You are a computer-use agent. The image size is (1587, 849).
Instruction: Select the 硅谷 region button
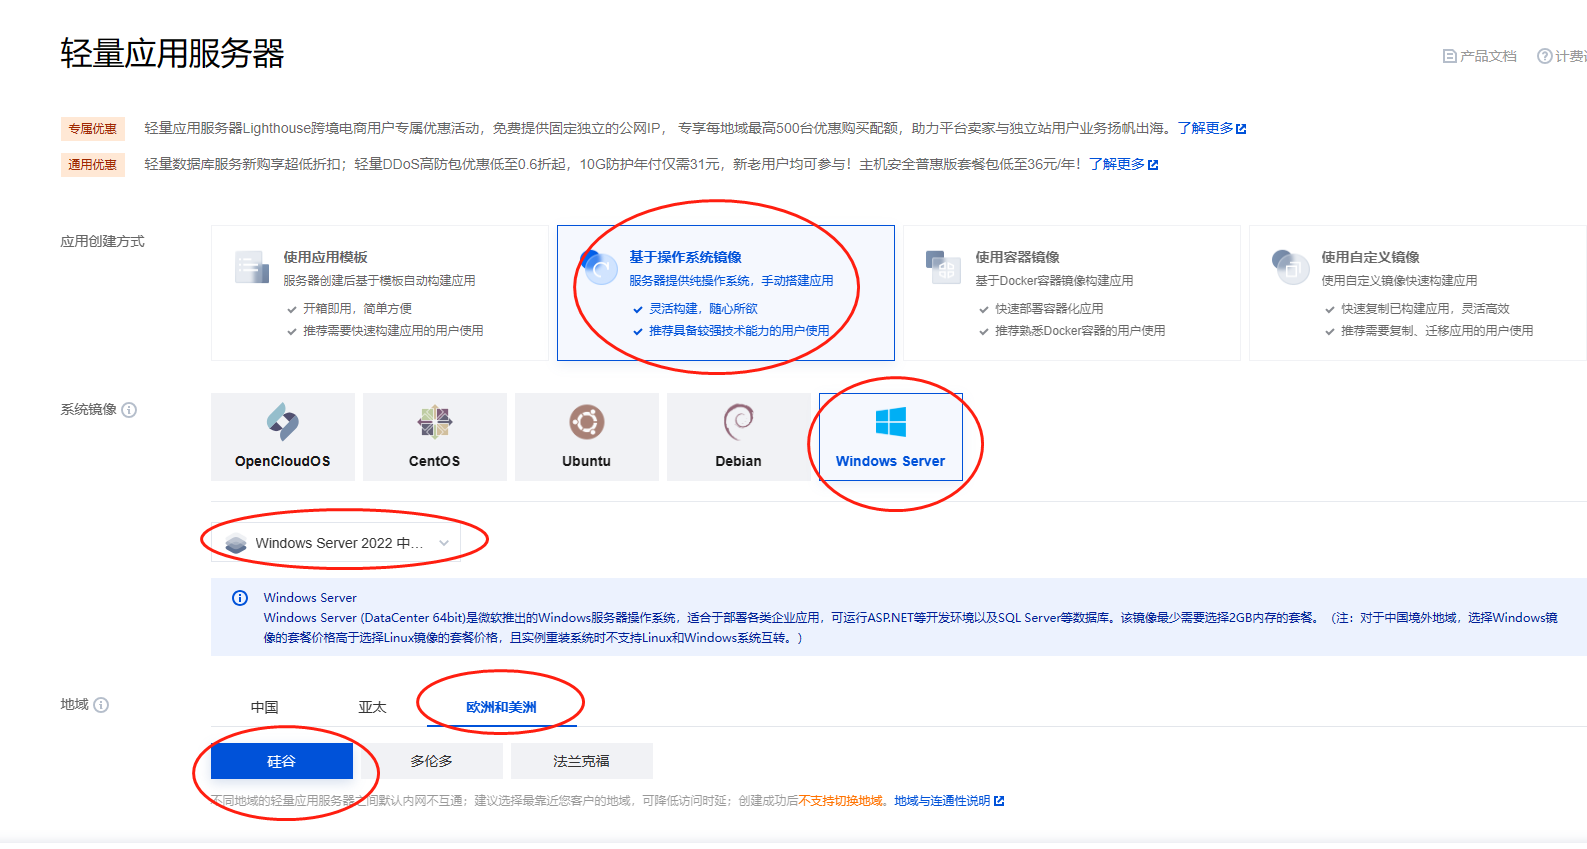pyautogui.click(x=282, y=761)
